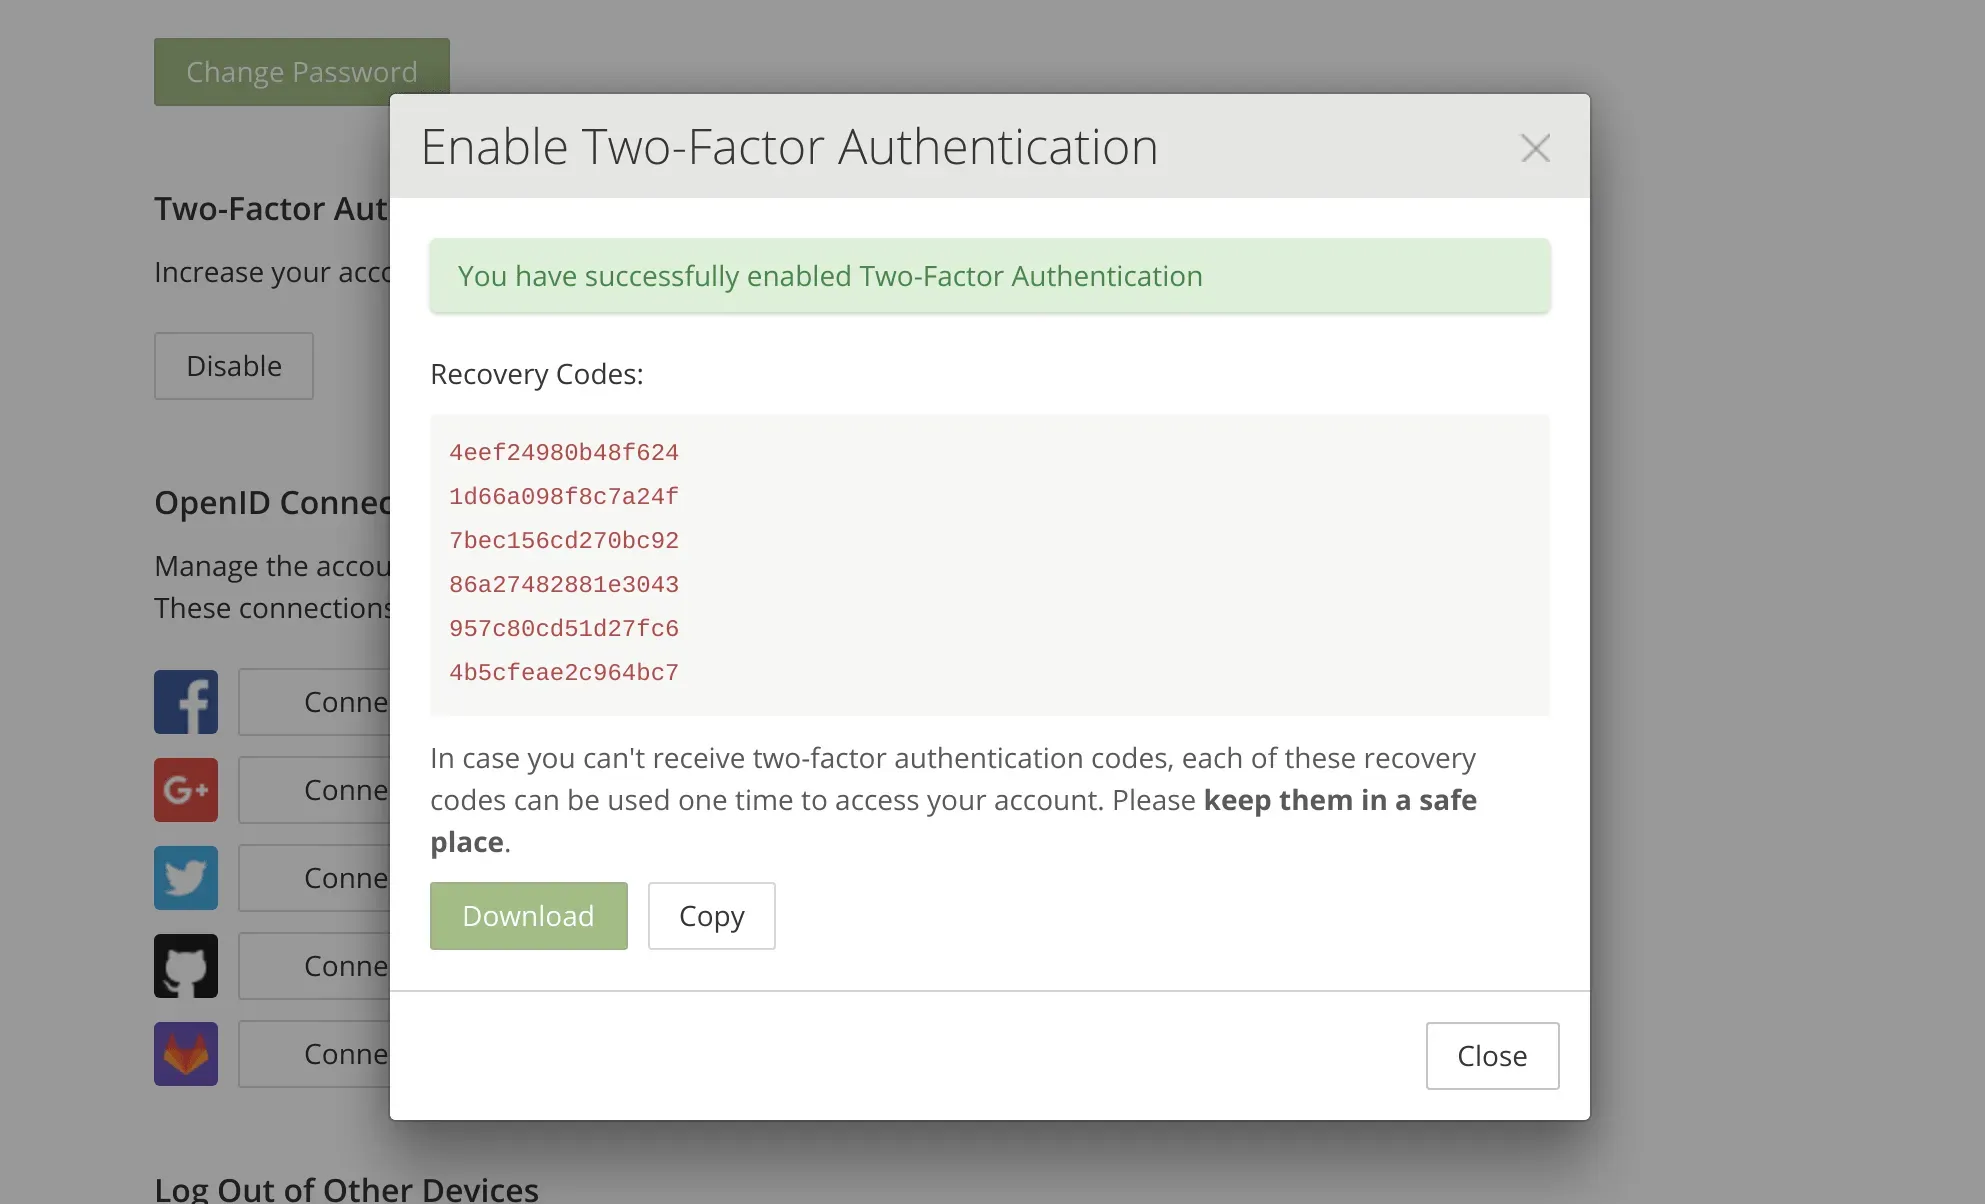
Task: Click the GitHub connect icon
Action: tap(186, 966)
